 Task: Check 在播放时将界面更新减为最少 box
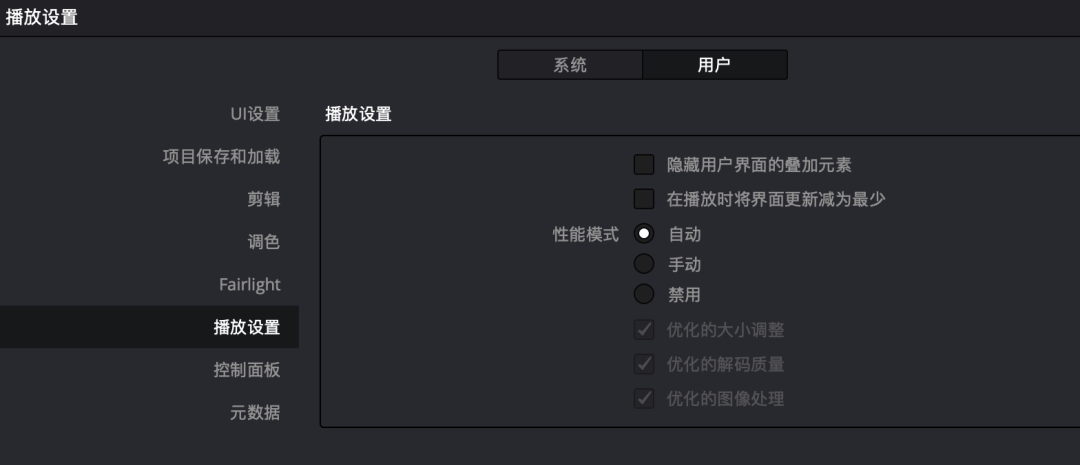[644, 199]
